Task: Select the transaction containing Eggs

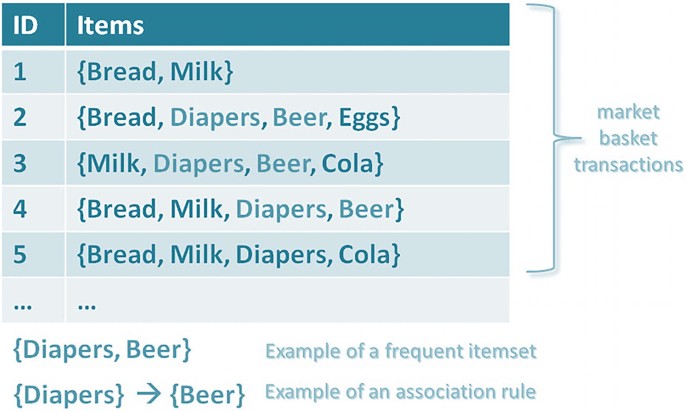Action: click(238, 117)
